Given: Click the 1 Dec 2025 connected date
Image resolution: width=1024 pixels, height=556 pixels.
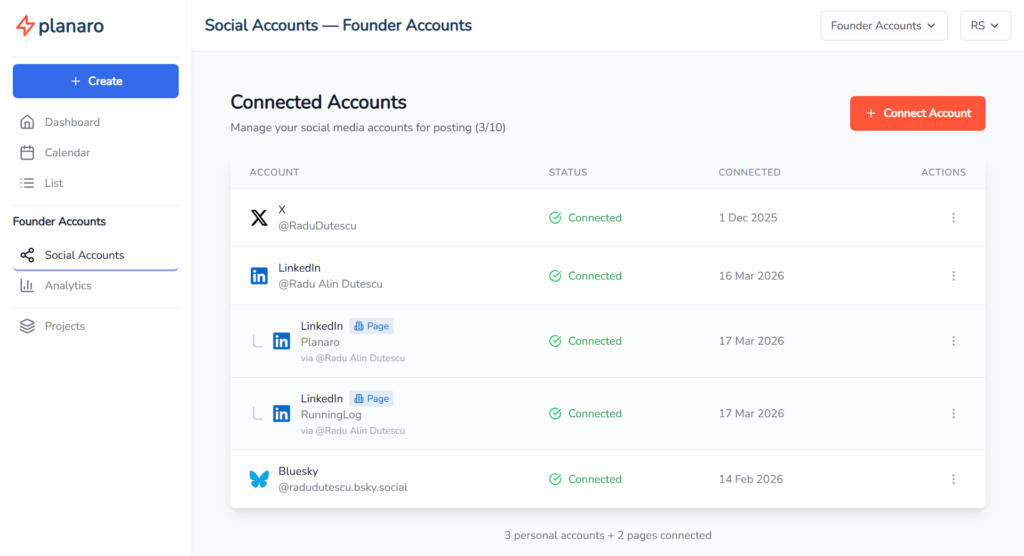Looking at the screenshot, I should coord(748,218).
